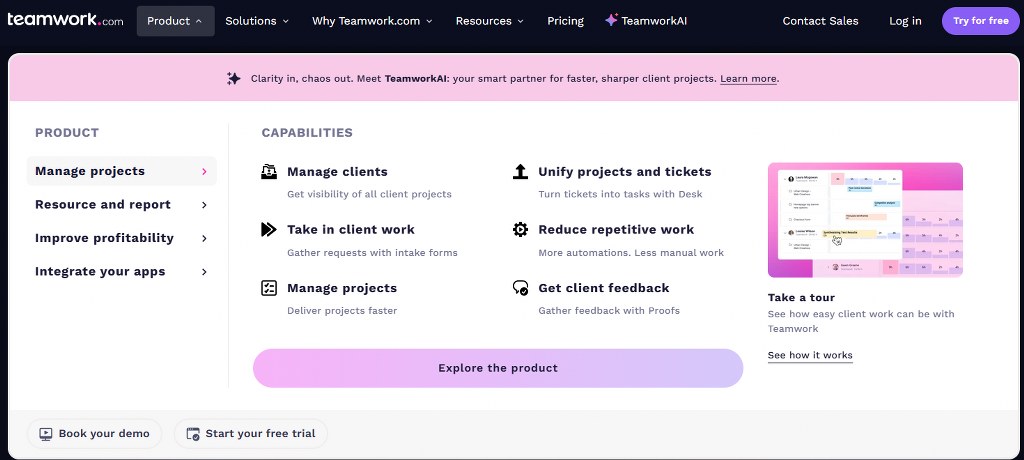The width and height of the screenshot is (1024, 460).
Task: Click the Get client feedback icon
Action: [x=520, y=288]
